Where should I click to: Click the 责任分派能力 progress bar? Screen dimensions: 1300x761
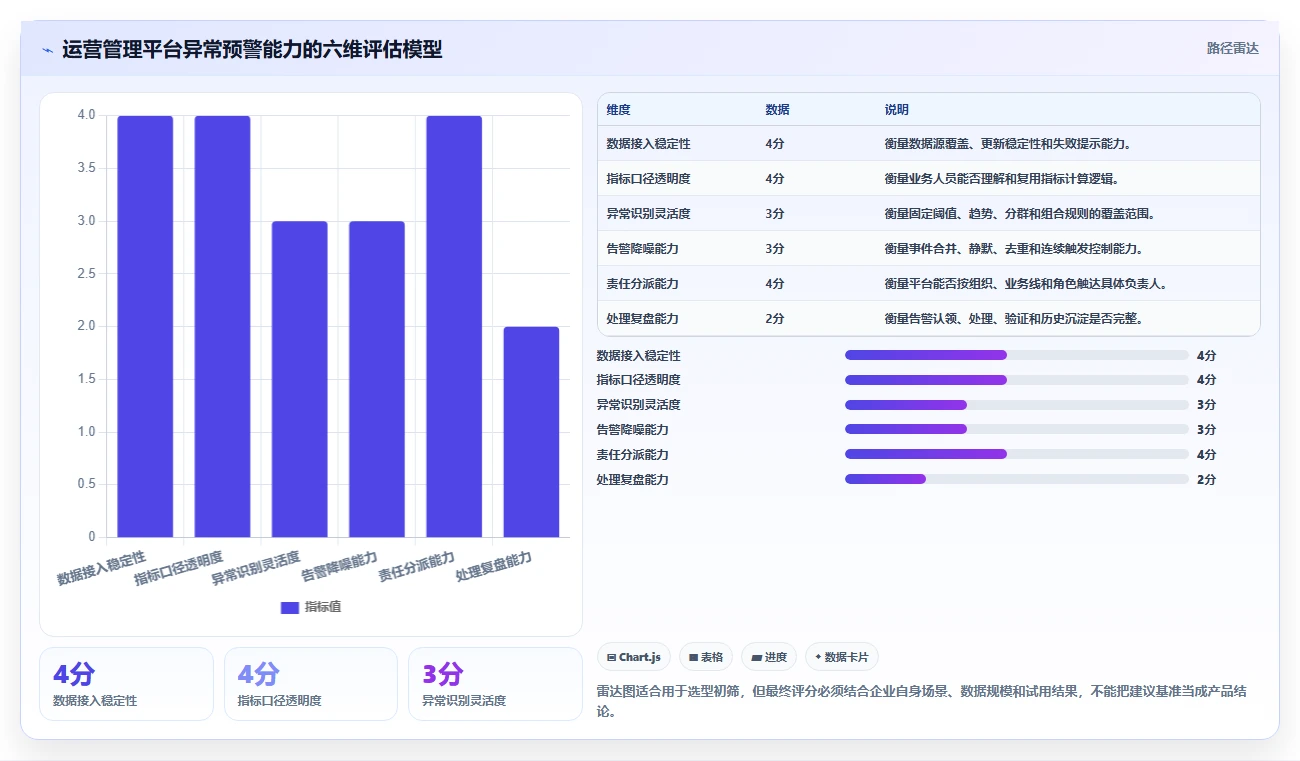(x=1017, y=454)
